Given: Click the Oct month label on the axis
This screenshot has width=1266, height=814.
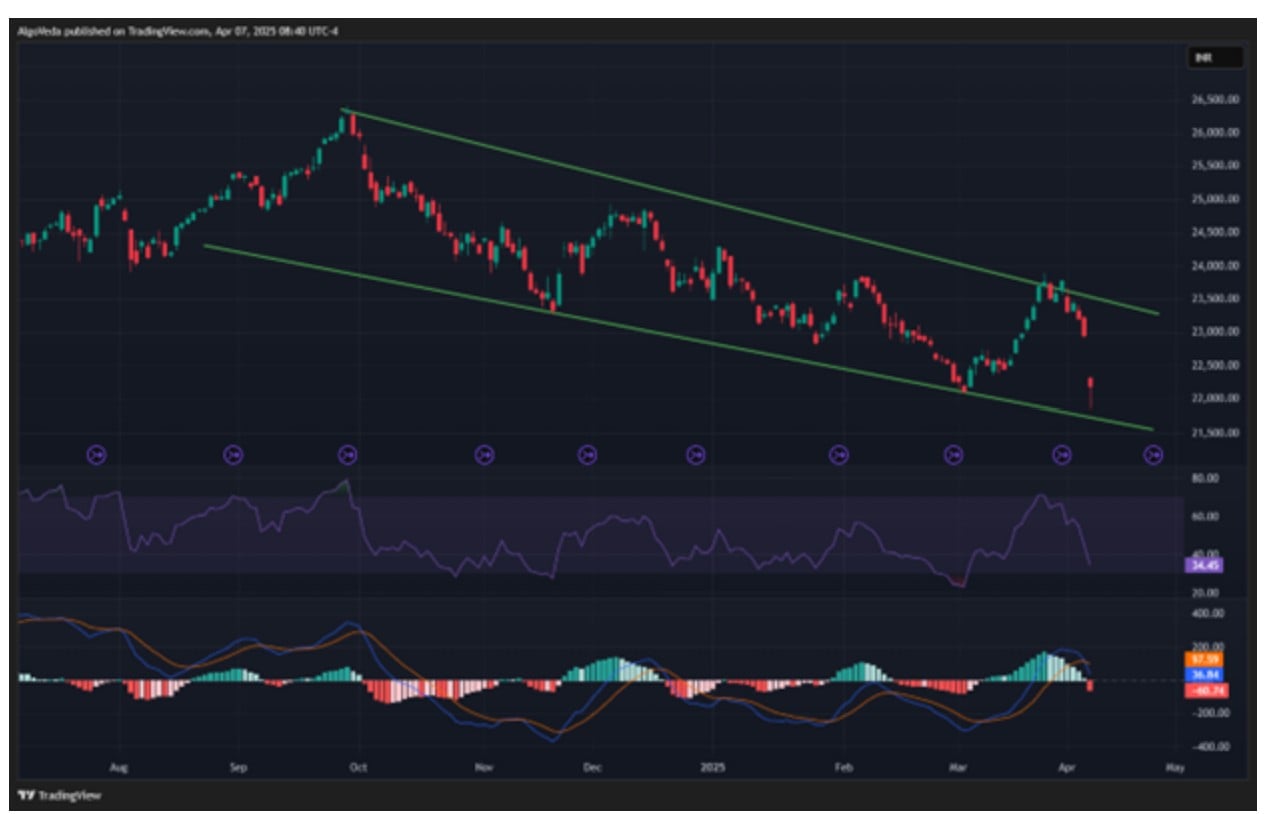Looking at the screenshot, I should [x=357, y=768].
